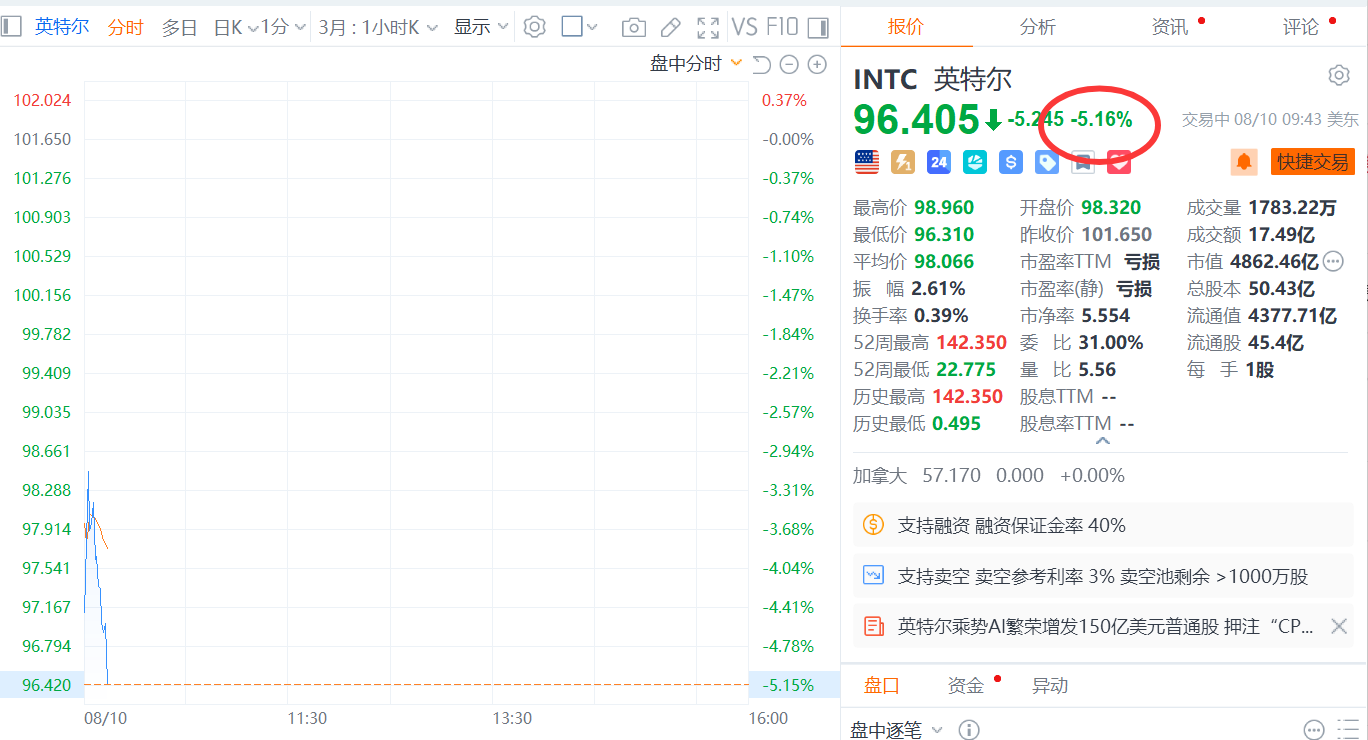Image resolution: width=1368 pixels, height=740 pixels.
Task: Click the 成交量 value 1783.22万
Action: click(1292, 208)
